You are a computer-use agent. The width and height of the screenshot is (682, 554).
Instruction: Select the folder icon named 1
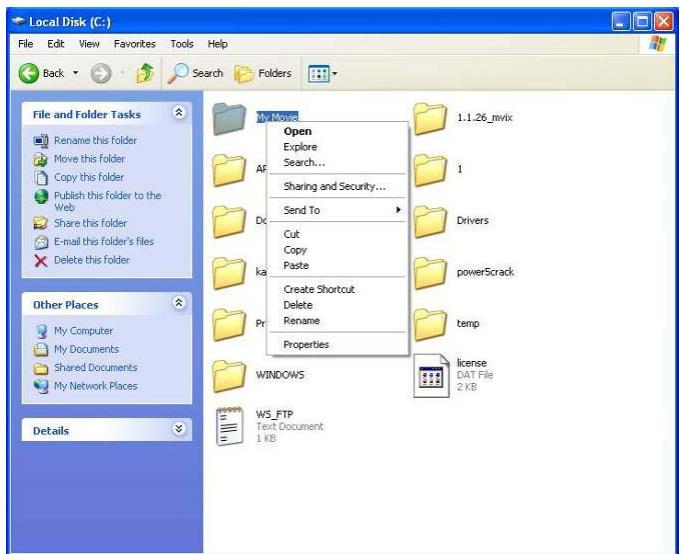[x=430, y=170]
